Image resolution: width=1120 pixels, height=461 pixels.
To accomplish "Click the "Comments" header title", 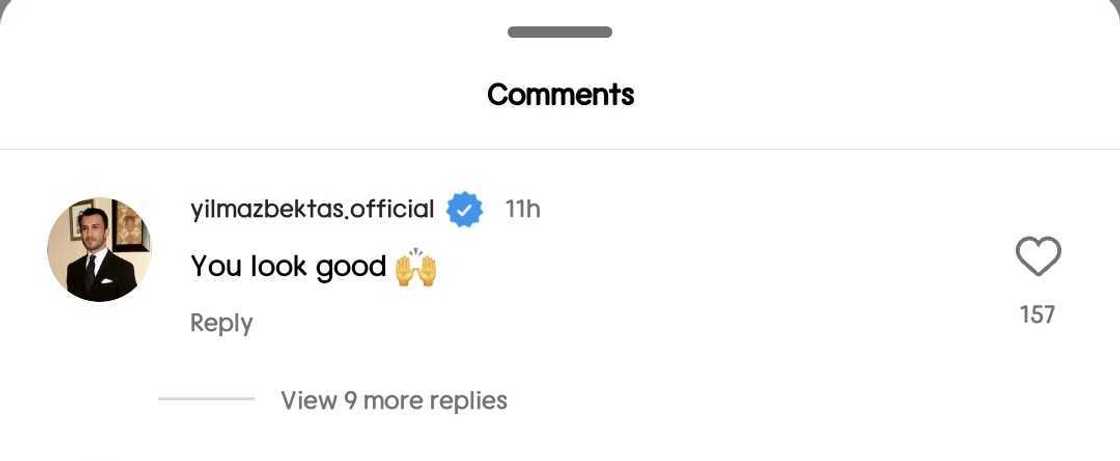I will [x=560, y=94].
